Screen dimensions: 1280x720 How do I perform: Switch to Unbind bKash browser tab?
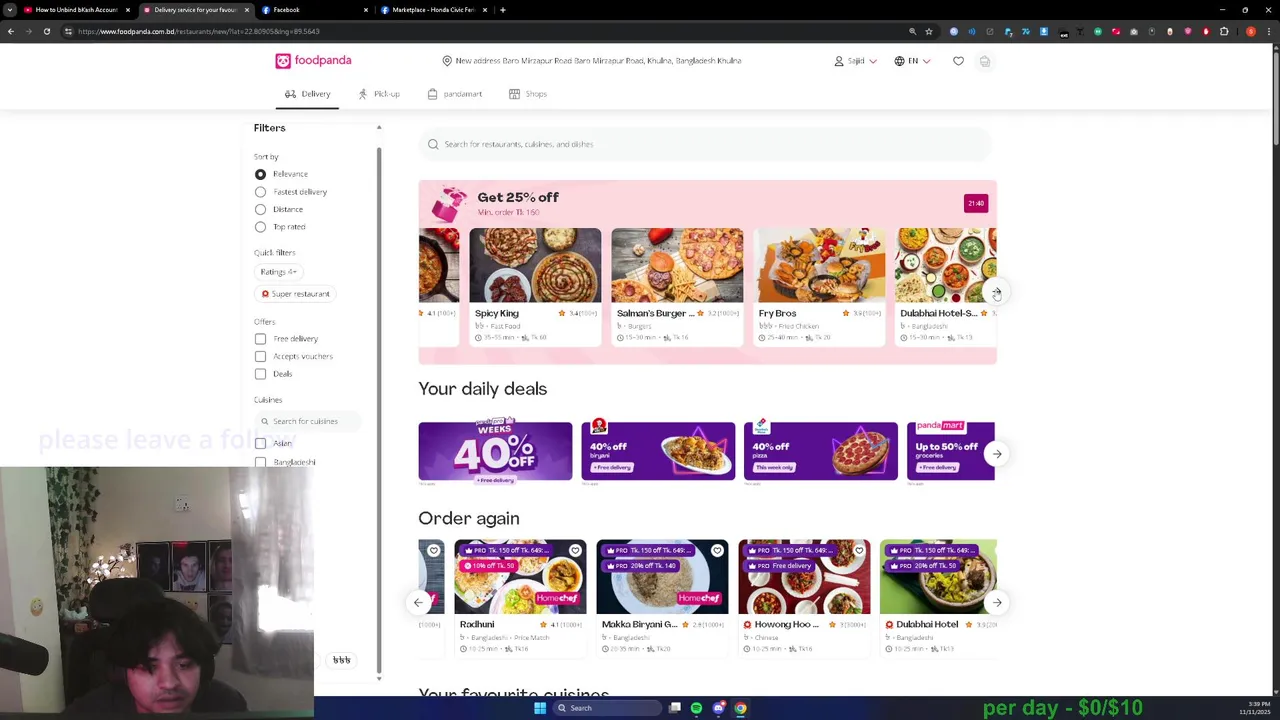76,10
